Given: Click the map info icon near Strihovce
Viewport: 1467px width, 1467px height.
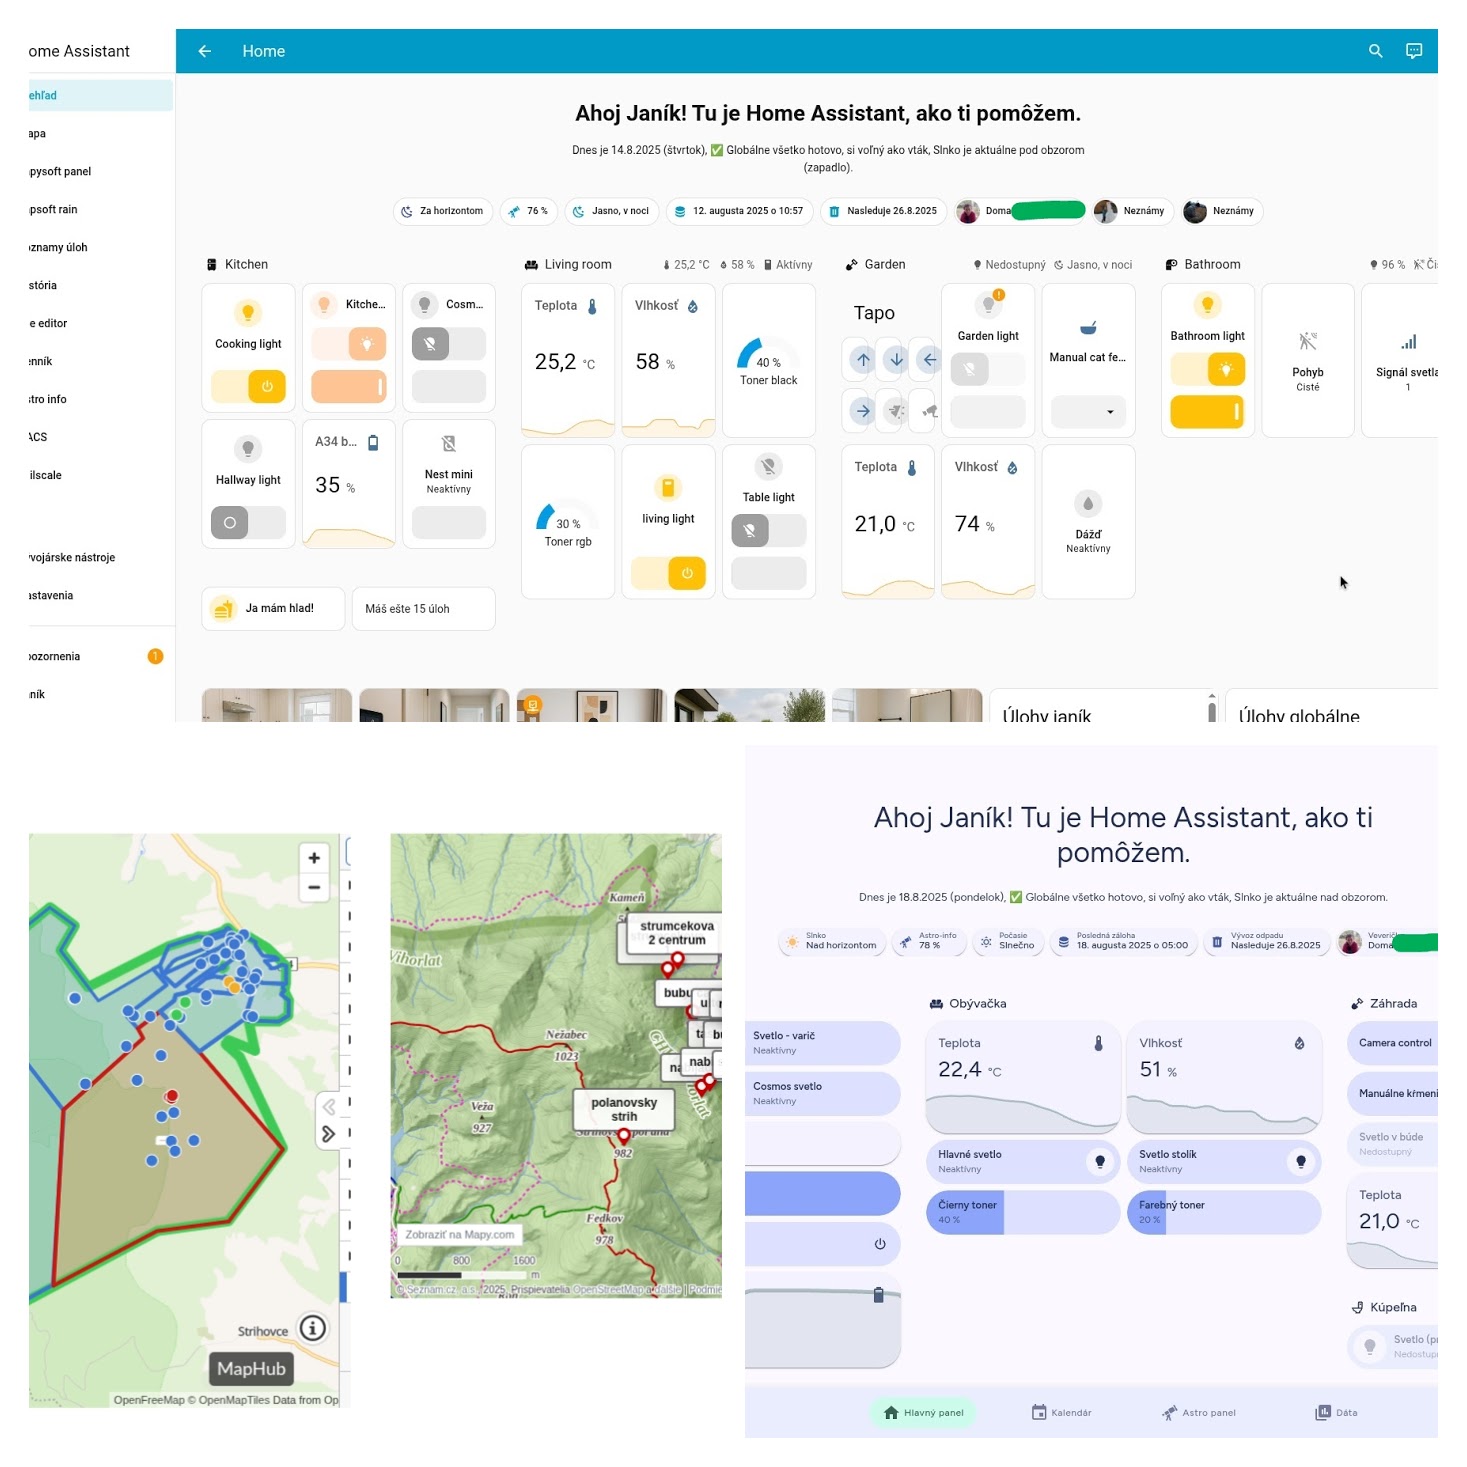Looking at the screenshot, I should (x=313, y=1328).
